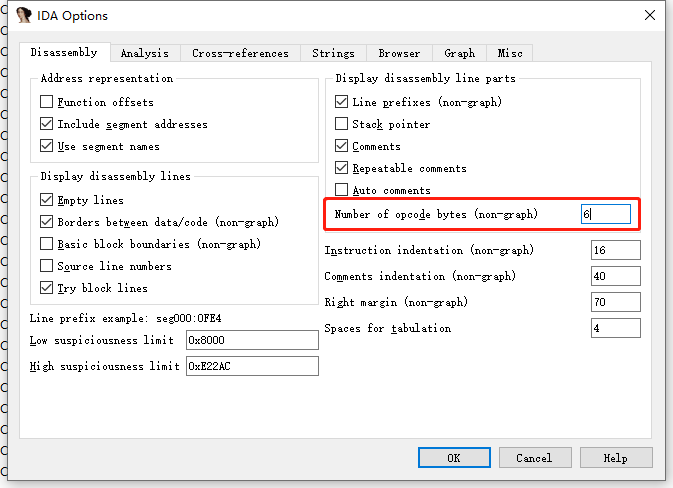The height and width of the screenshot is (488, 673).
Task: Click the Cancel button
Action: pos(535,458)
